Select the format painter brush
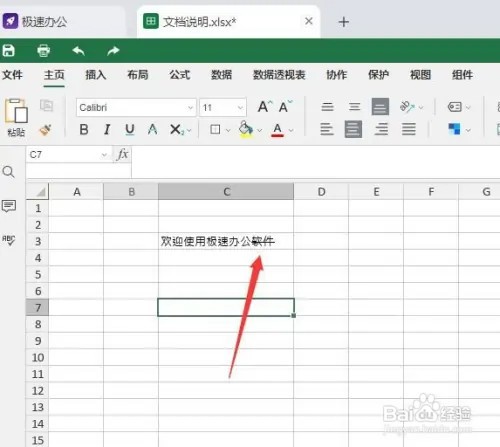 45,130
